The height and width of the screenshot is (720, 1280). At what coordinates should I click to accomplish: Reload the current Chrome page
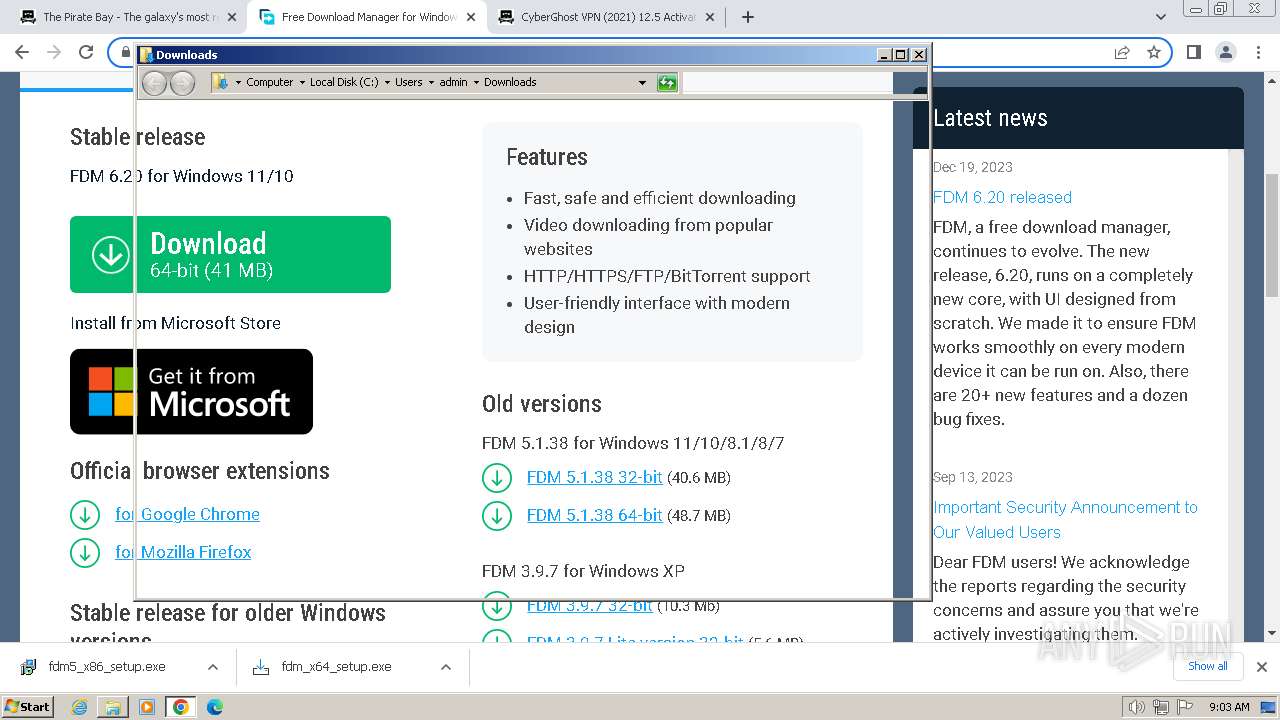point(86,52)
